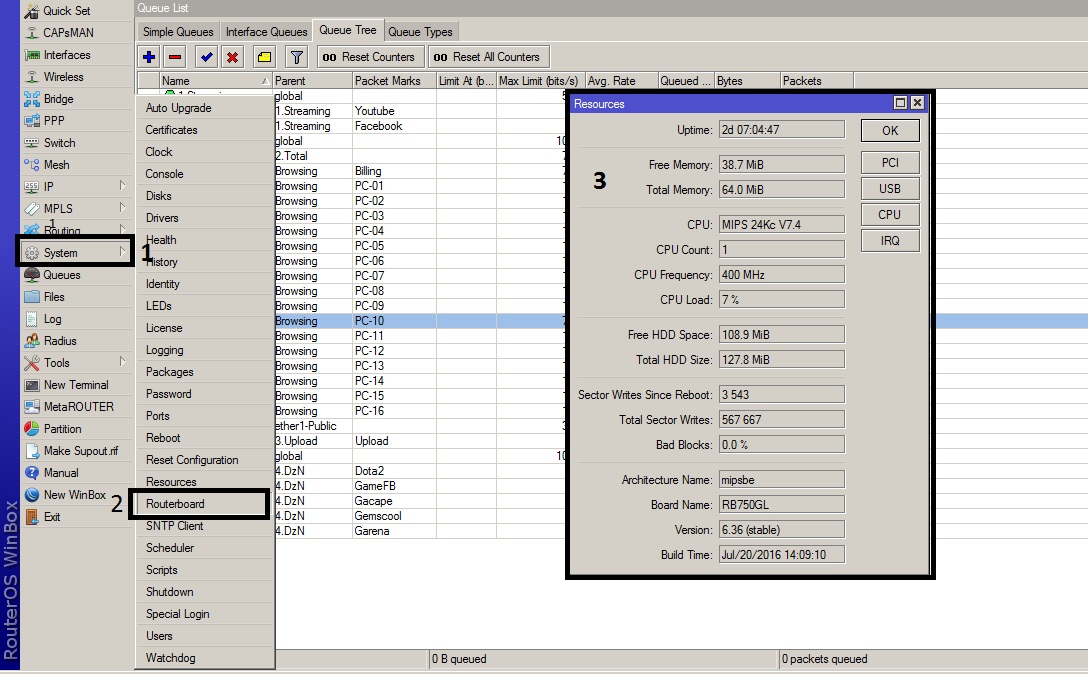
Task: Remove selected queue using the red minus icon
Action: pos(173,56)
